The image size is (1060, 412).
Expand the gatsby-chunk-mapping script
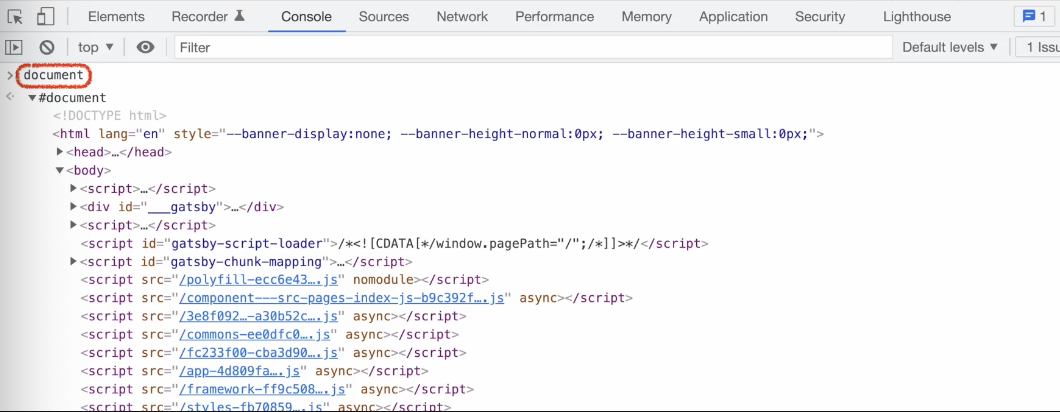pos(74,261)
